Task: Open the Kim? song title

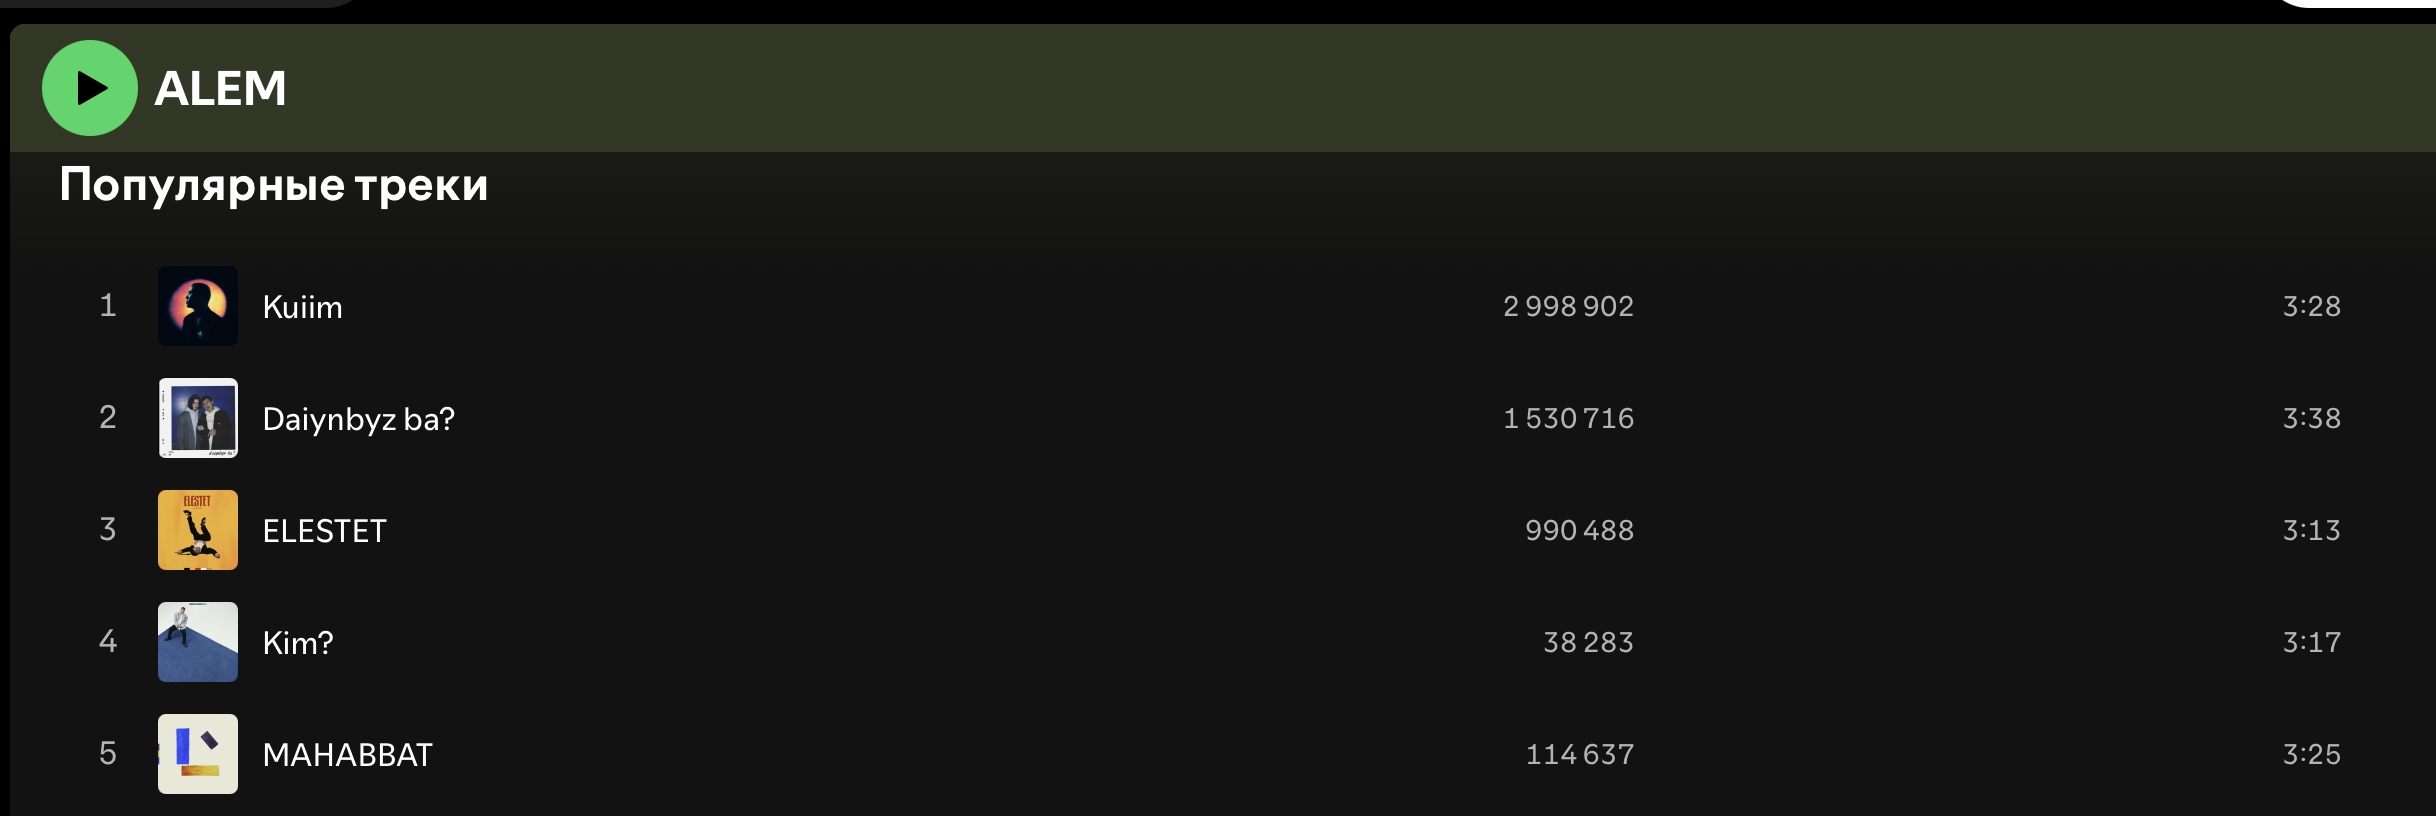Action: [297, 643]
